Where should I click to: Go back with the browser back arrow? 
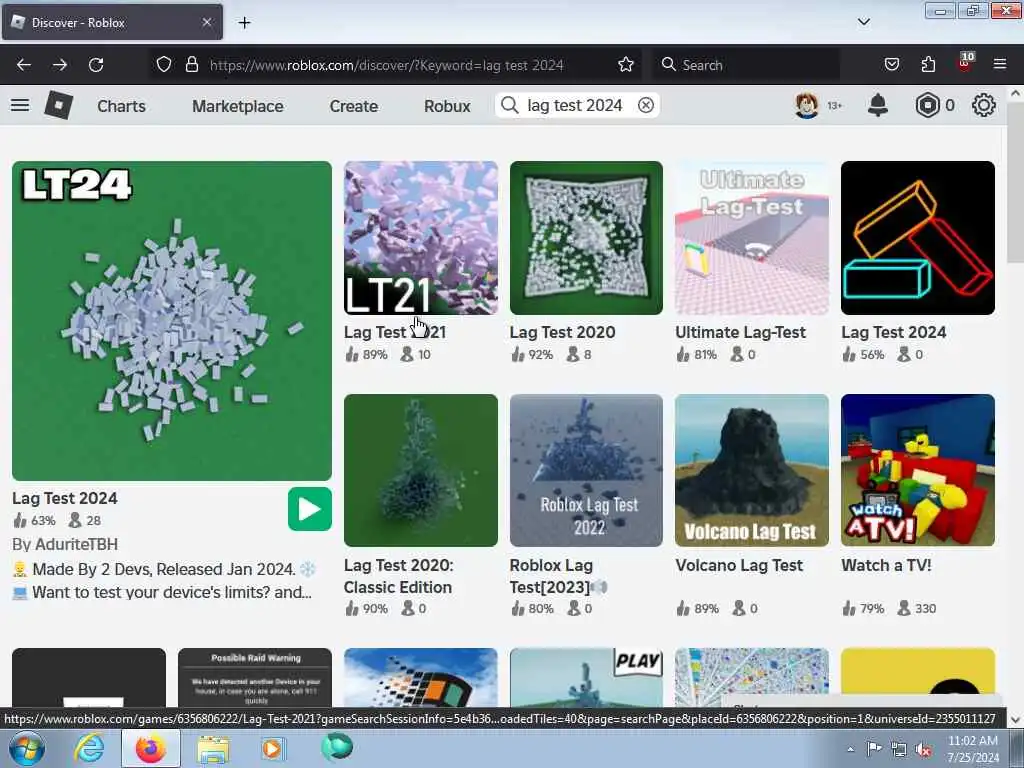tap(24, 65)
